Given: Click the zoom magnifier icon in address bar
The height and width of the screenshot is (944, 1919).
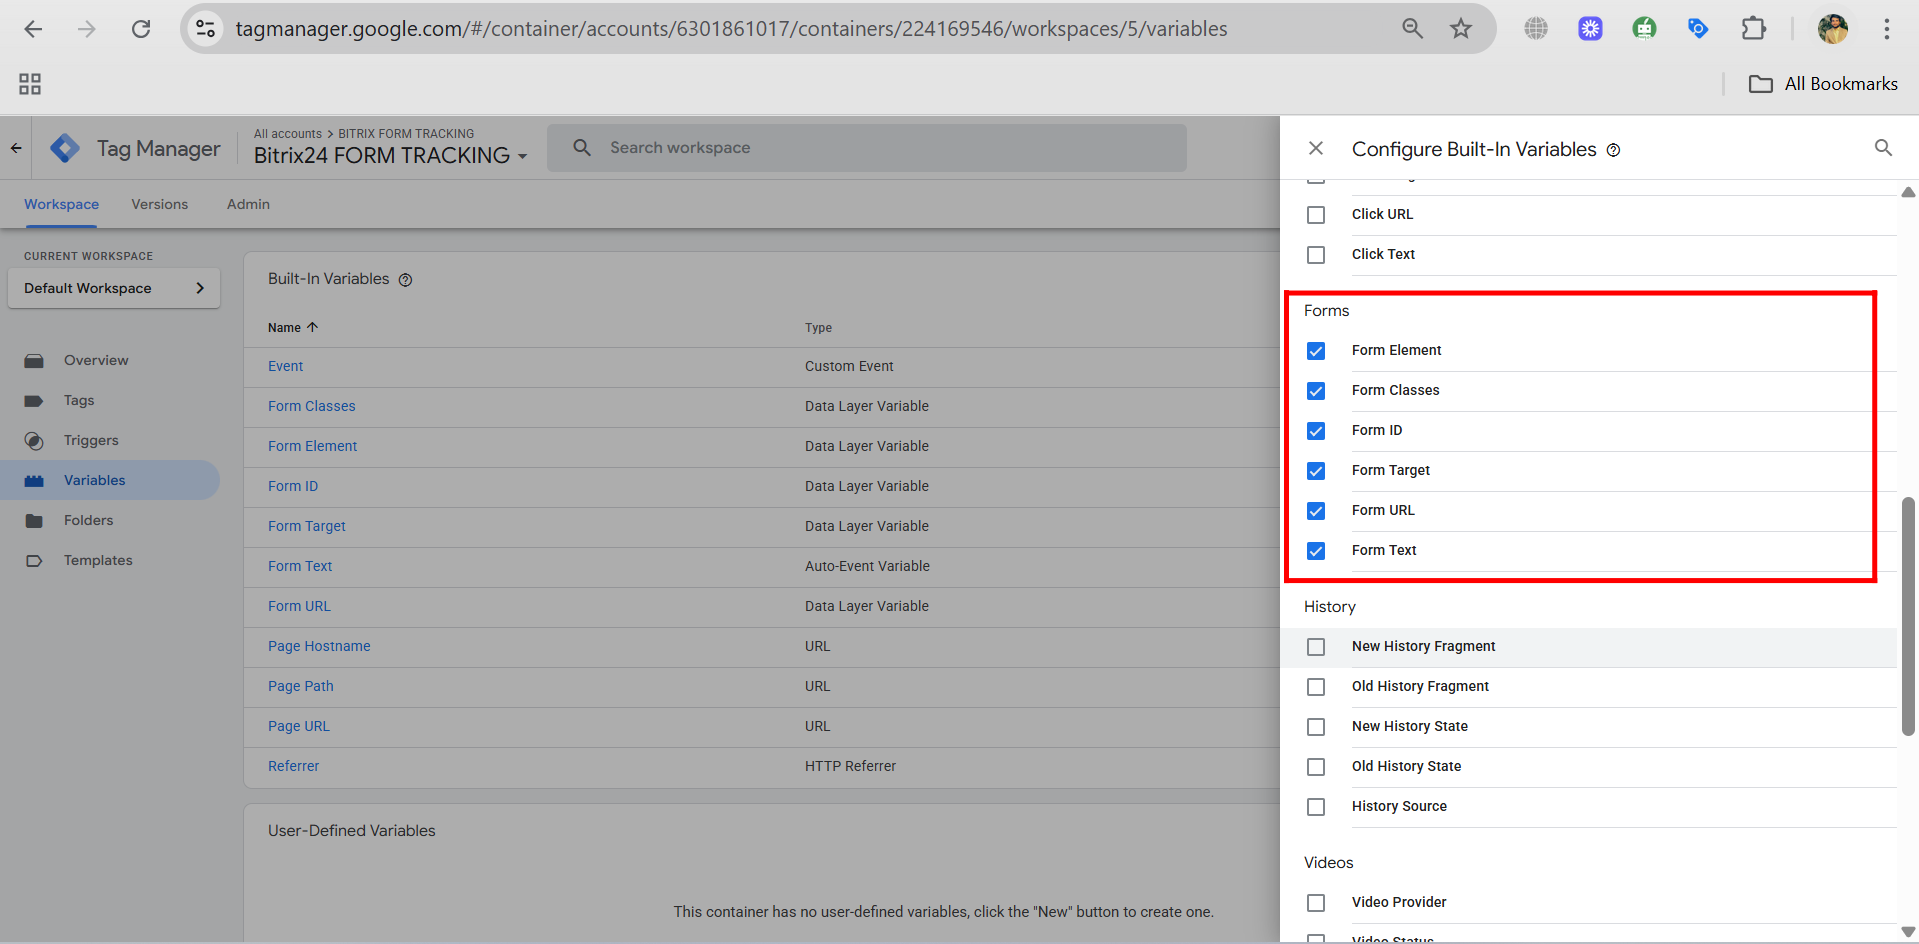Looking at the screenshot, I should pyautogui.click(x=1412, y=29).
